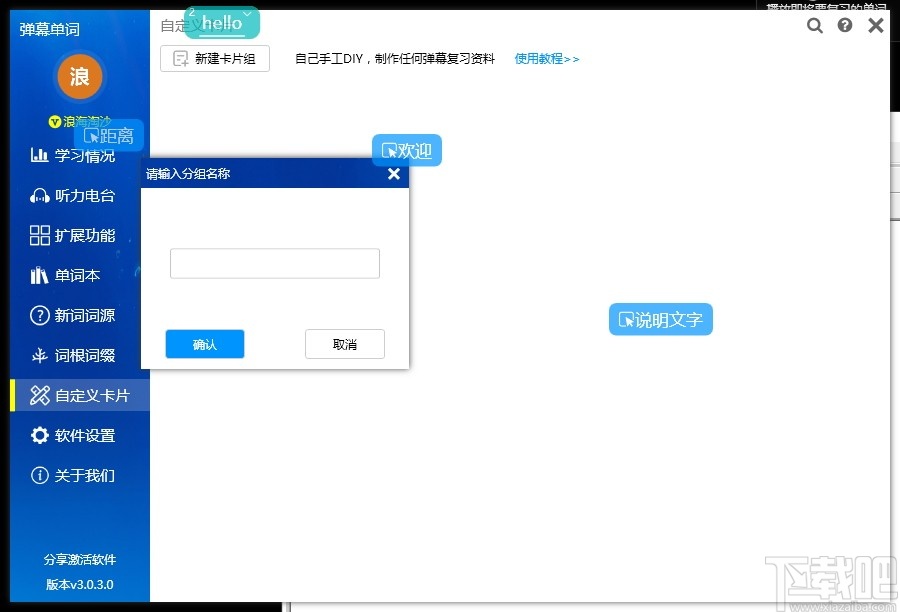
Task: Click the 浪 circular avatar badge
Action: [x=79, y=76]
